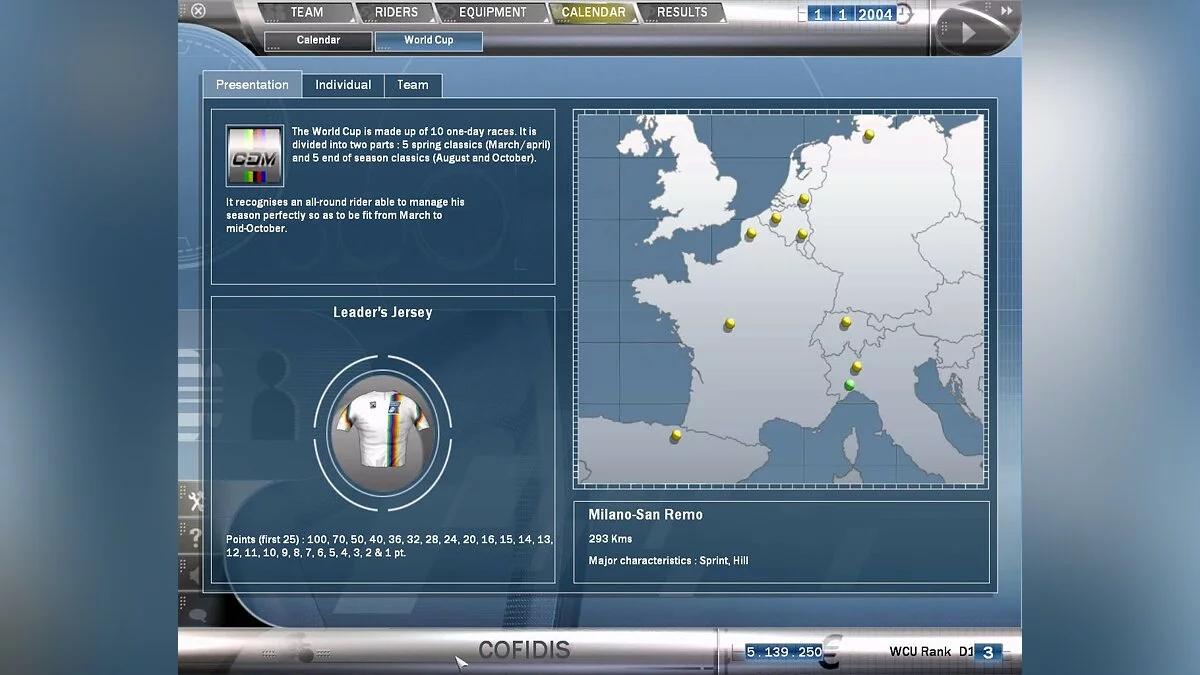Viewport: 1200px width, 675px height.
Task: Click the year field showing 2004
Action: pyautogui.click(x=875, y=14)
